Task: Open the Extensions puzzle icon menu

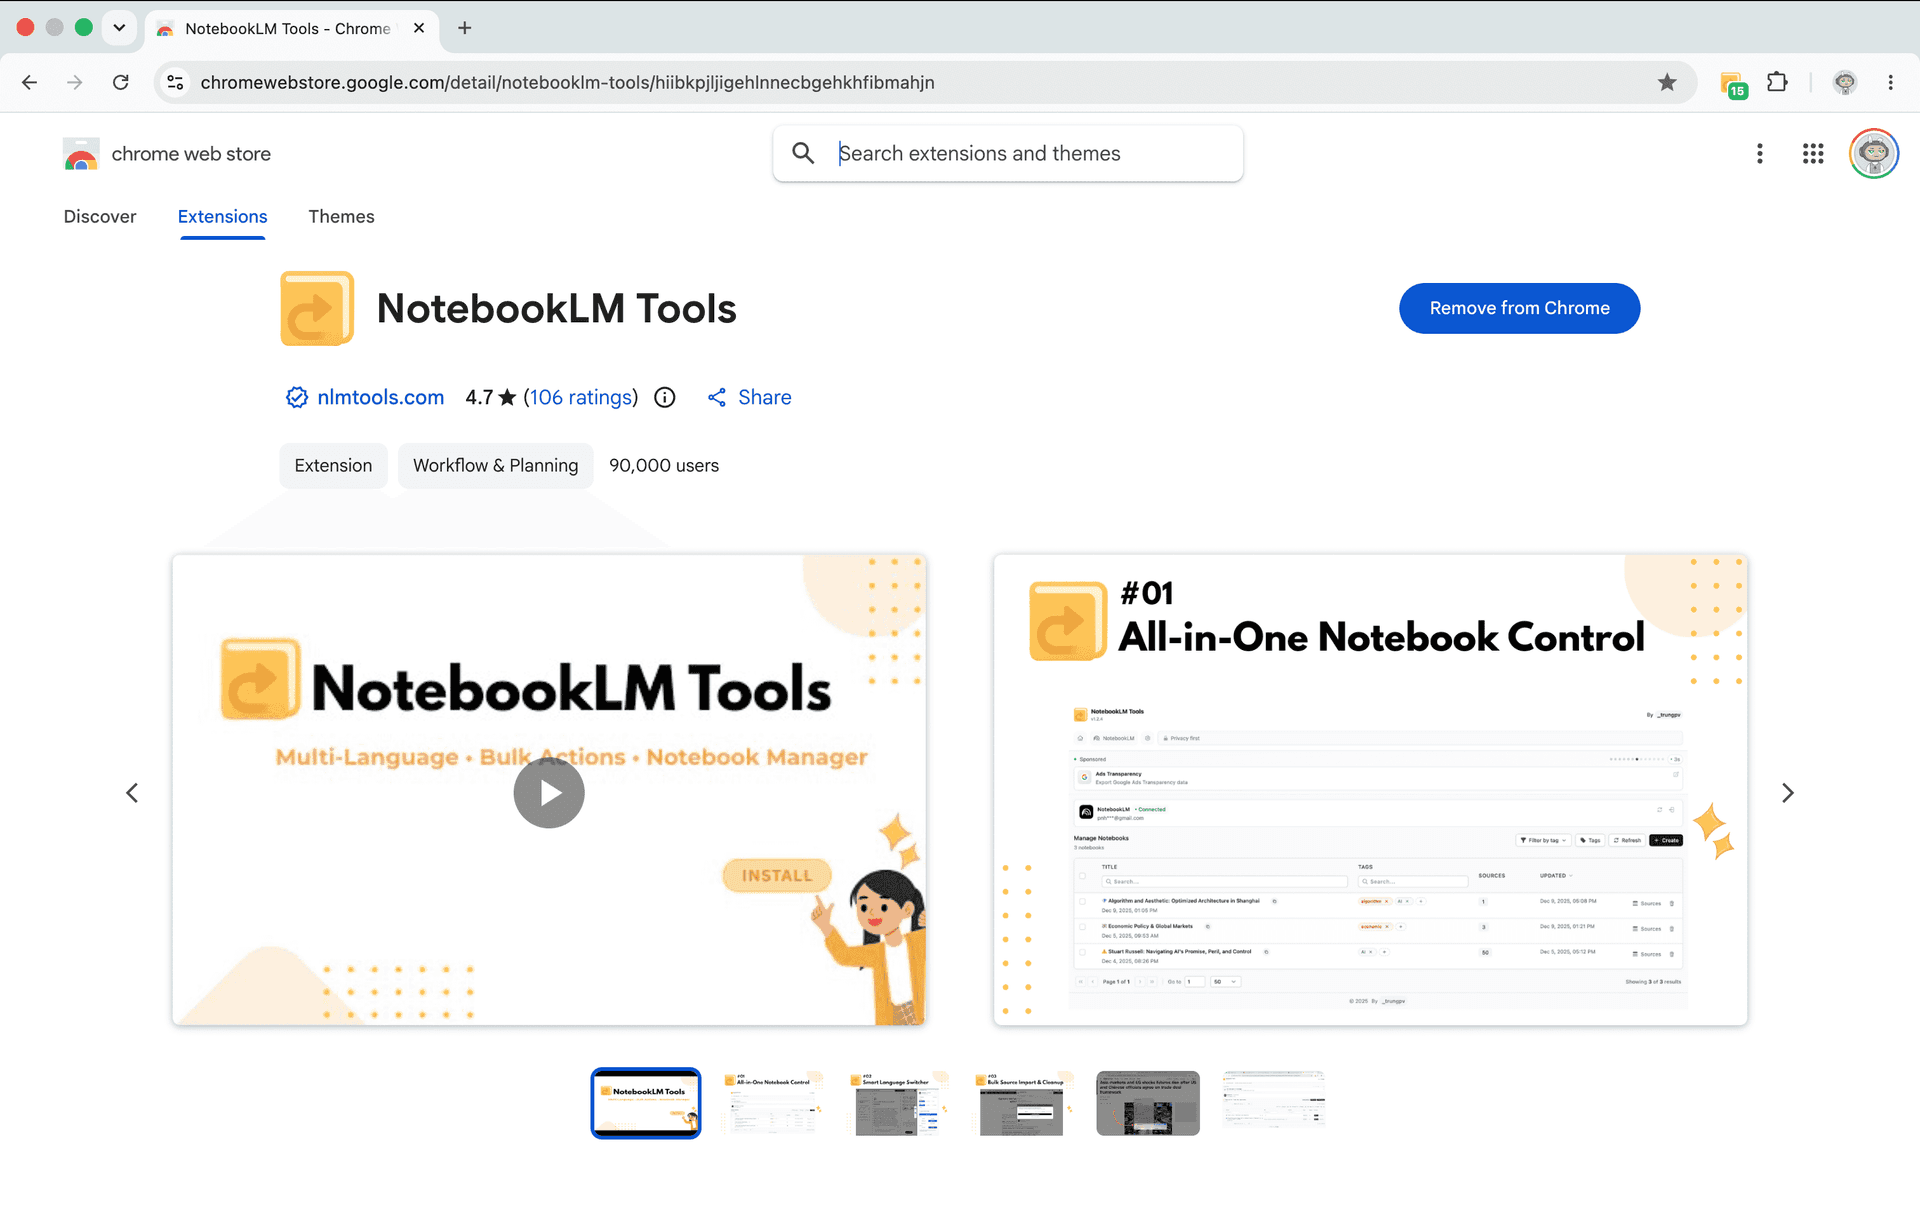Action: pyautogui.click(x=1777, y=82)
